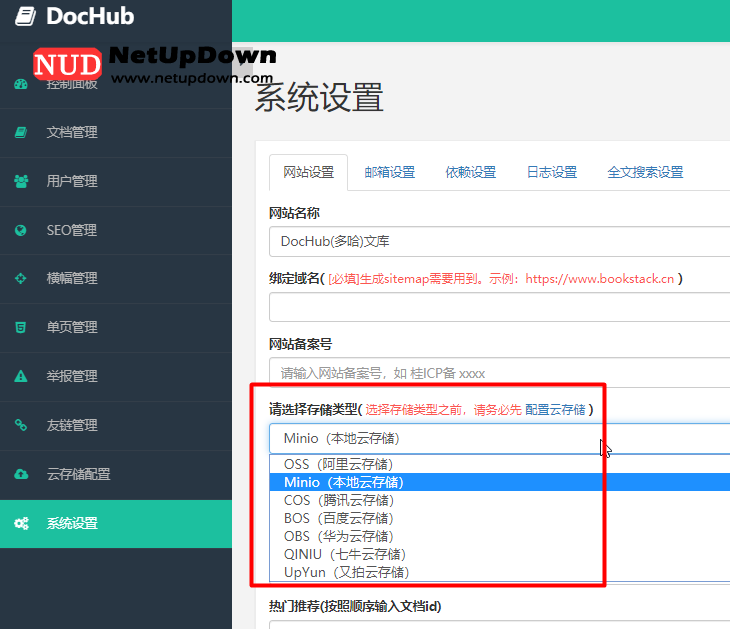This screenshot has height=629, width=730.
Task: Click the 云存储配置 cloud upload icon
Action: 21,474
